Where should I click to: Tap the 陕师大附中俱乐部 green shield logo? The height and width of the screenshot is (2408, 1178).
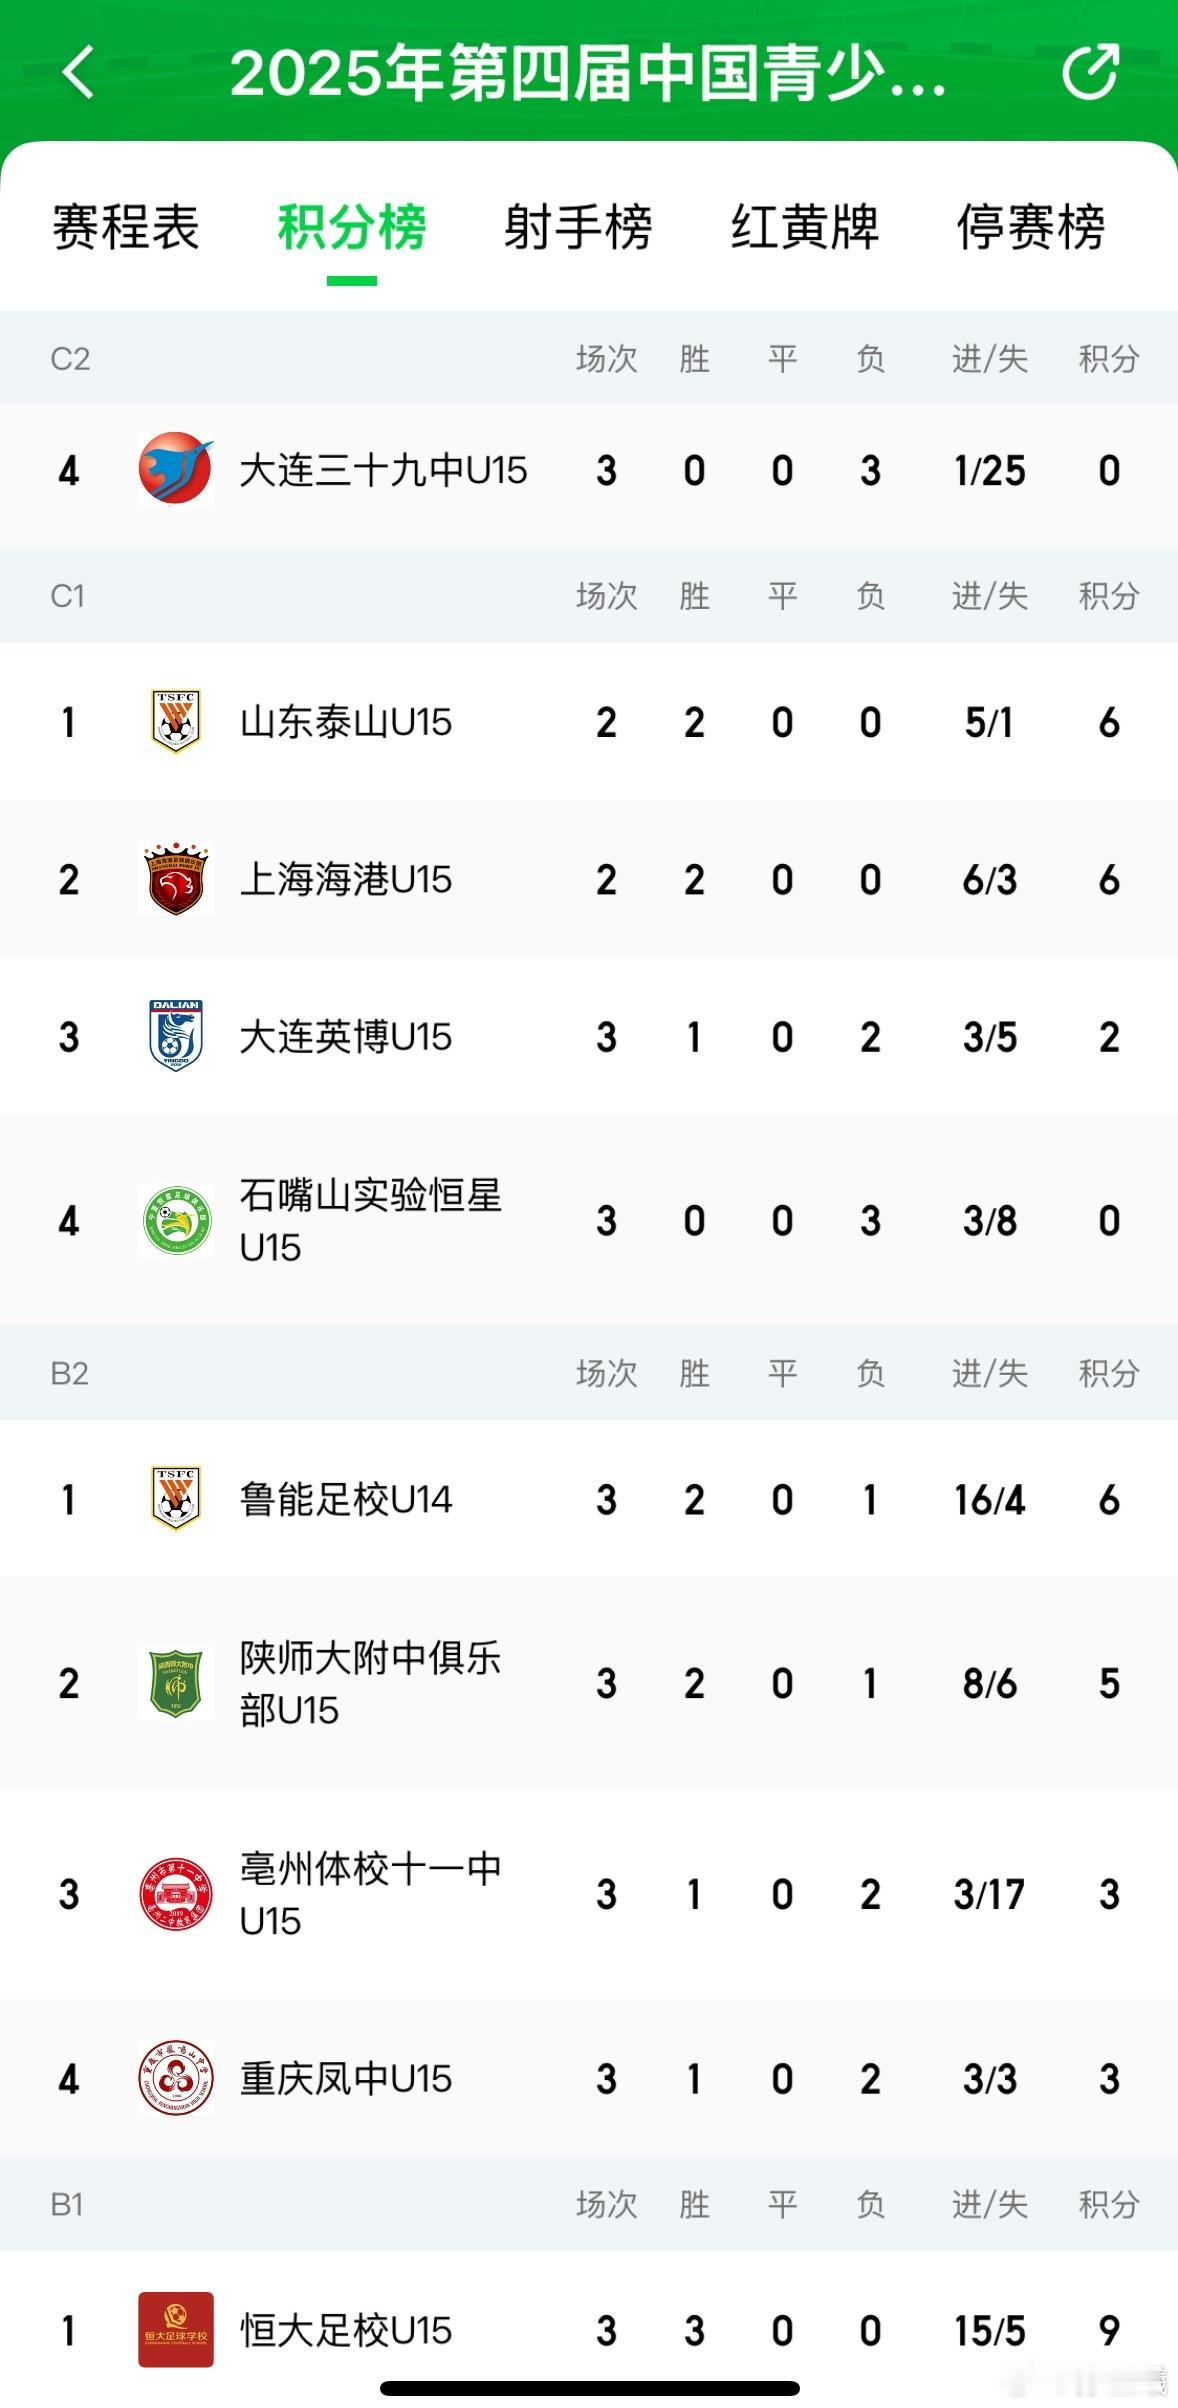coord(176,1683)
